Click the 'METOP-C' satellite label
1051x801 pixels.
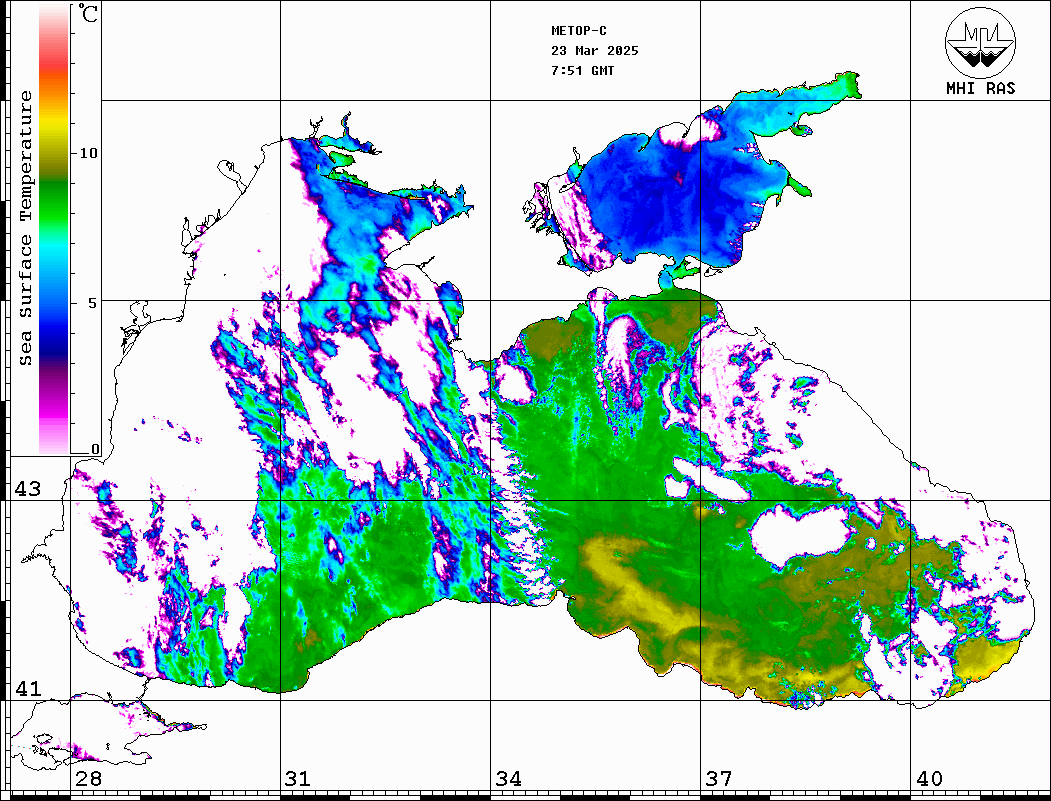point(579,31)
